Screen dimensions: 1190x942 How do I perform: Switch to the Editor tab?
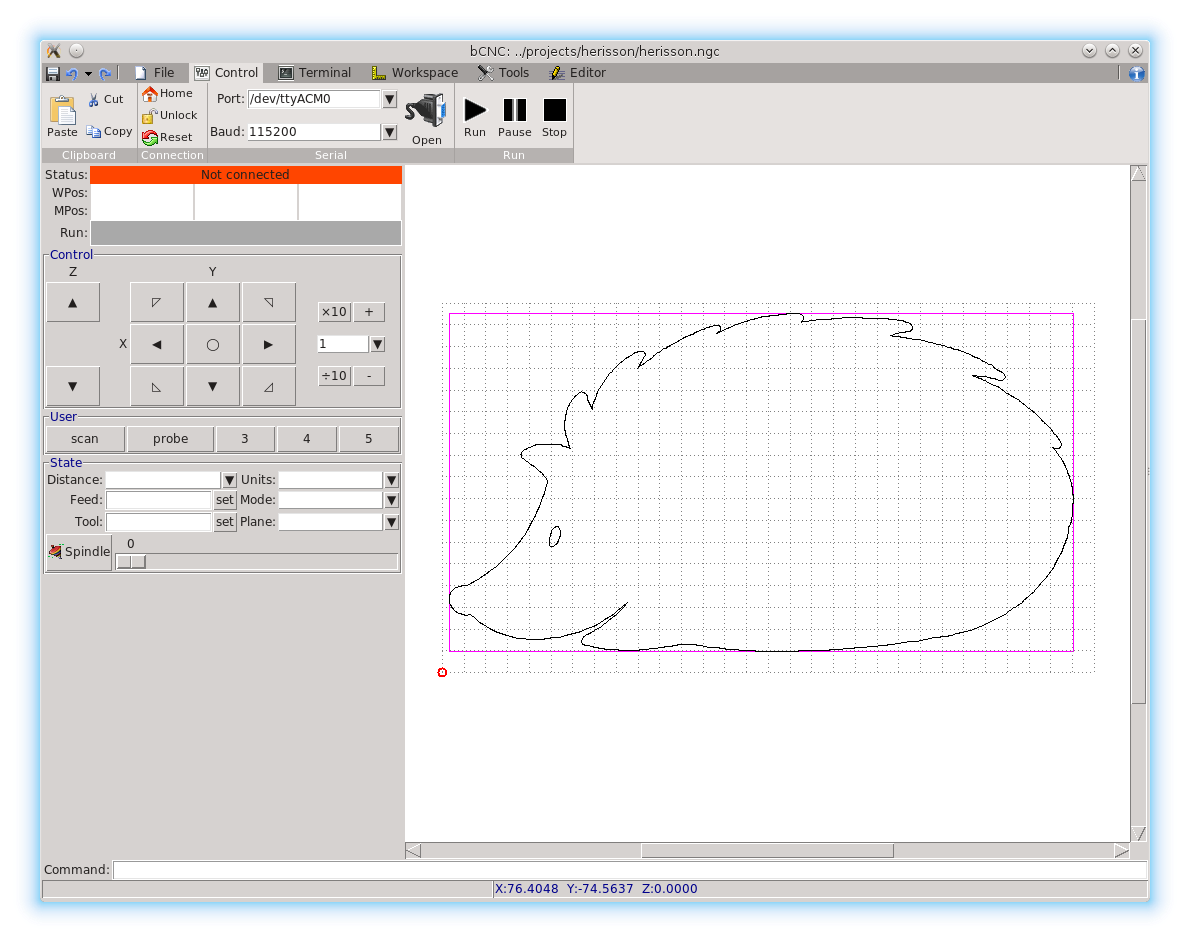[578, 73]
